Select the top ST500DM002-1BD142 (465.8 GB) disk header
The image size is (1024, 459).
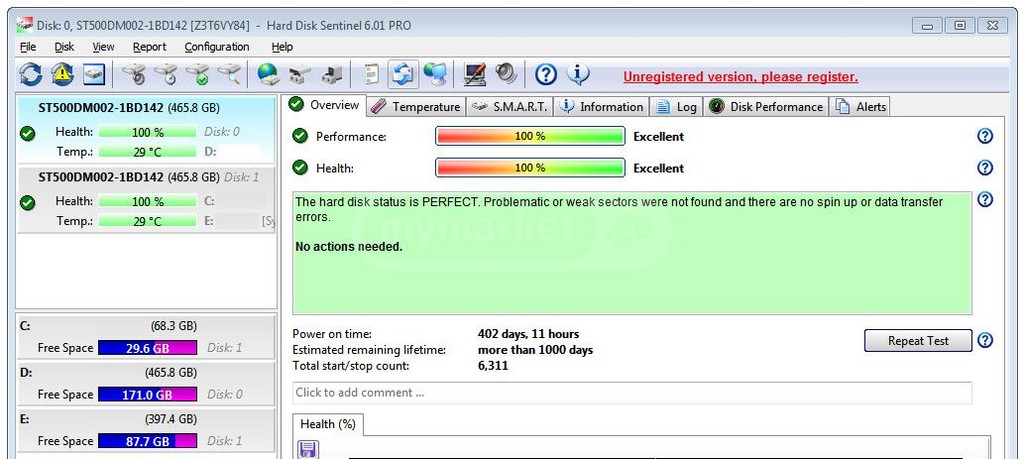pyautogui.click(x=129, y=108)
